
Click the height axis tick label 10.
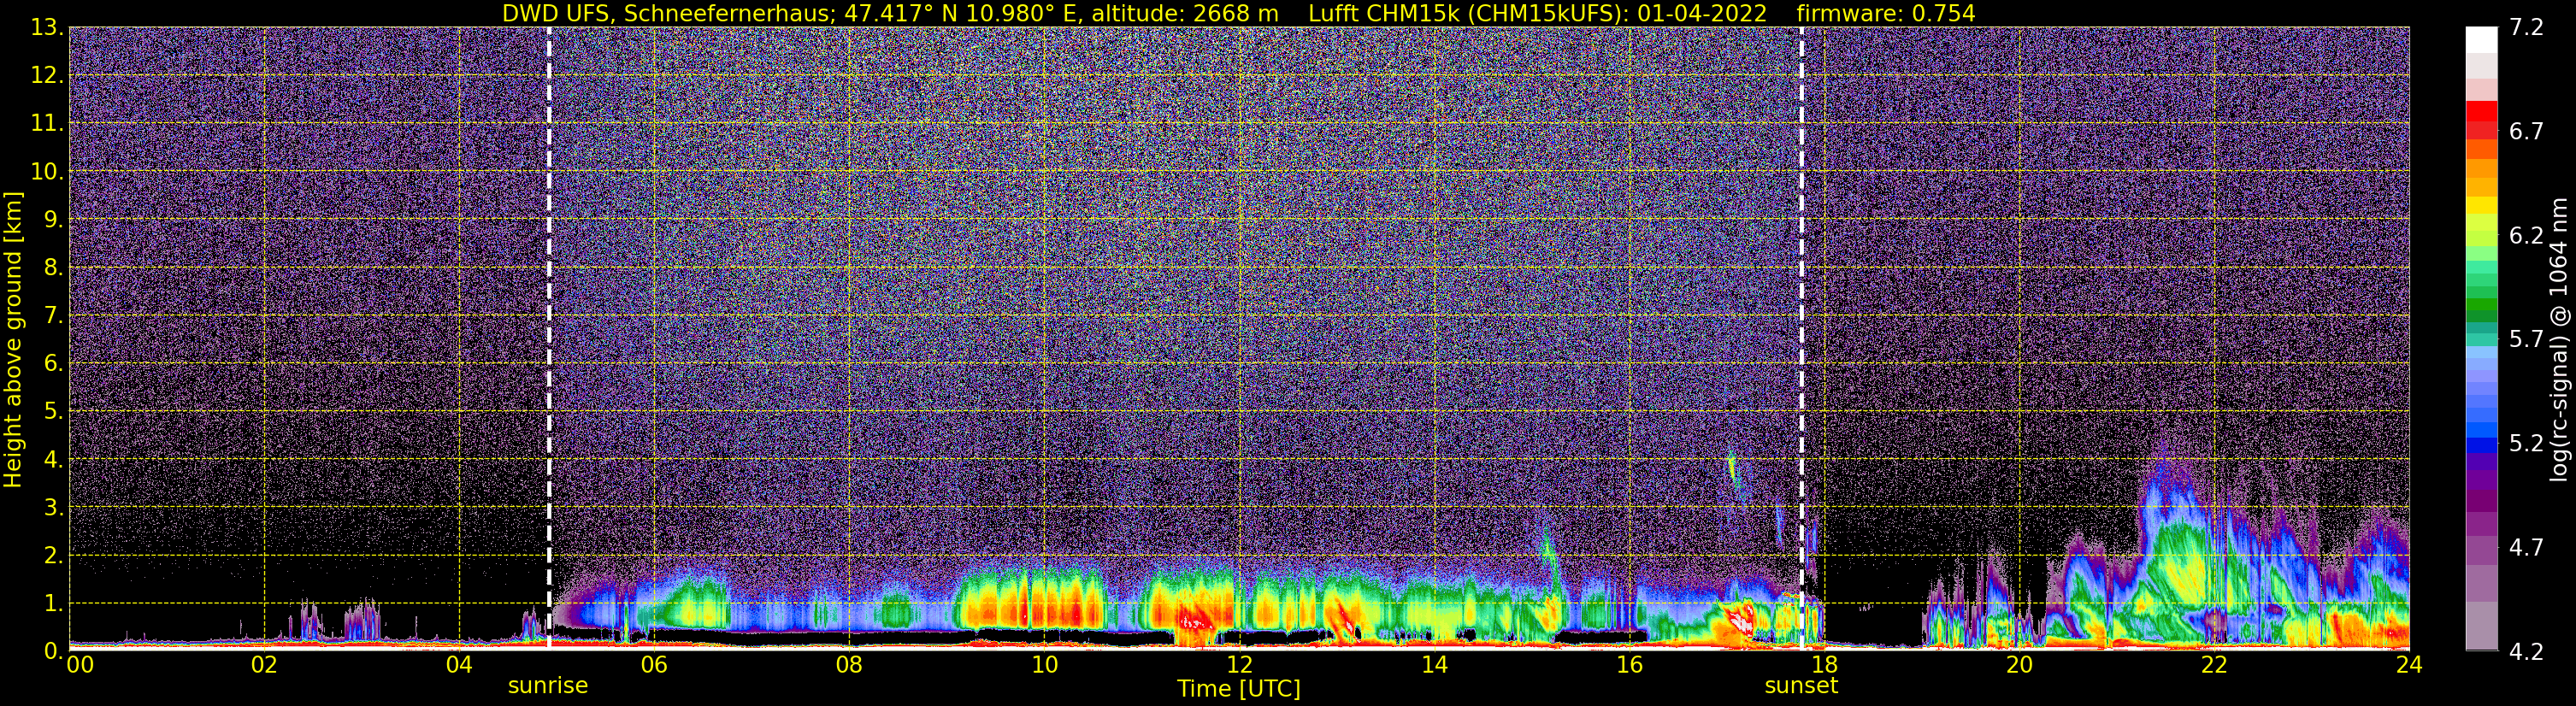pos(48,172)
